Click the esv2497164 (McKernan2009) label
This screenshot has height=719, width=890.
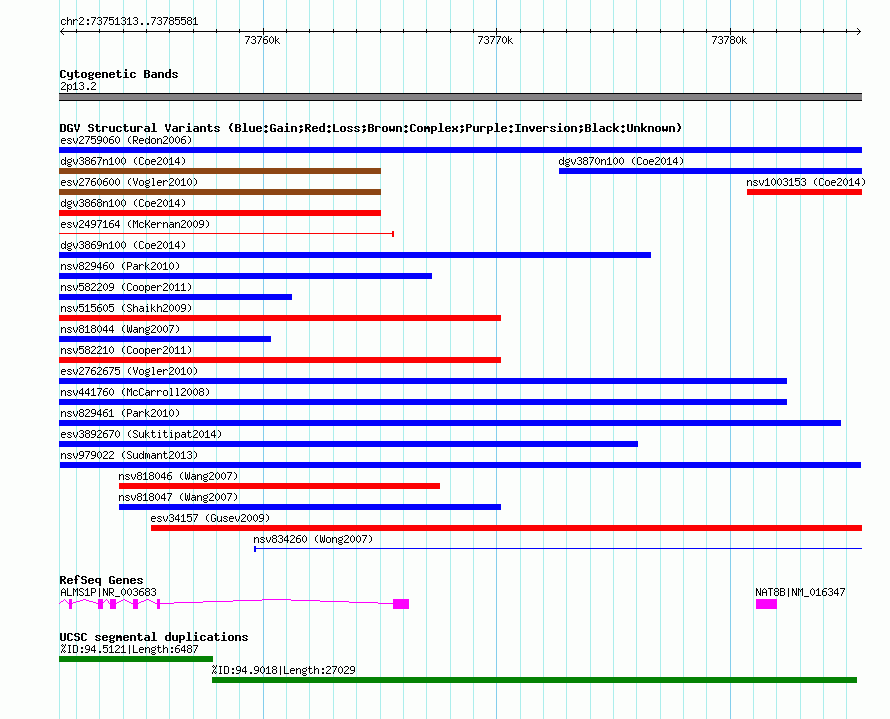coord(135,224)
